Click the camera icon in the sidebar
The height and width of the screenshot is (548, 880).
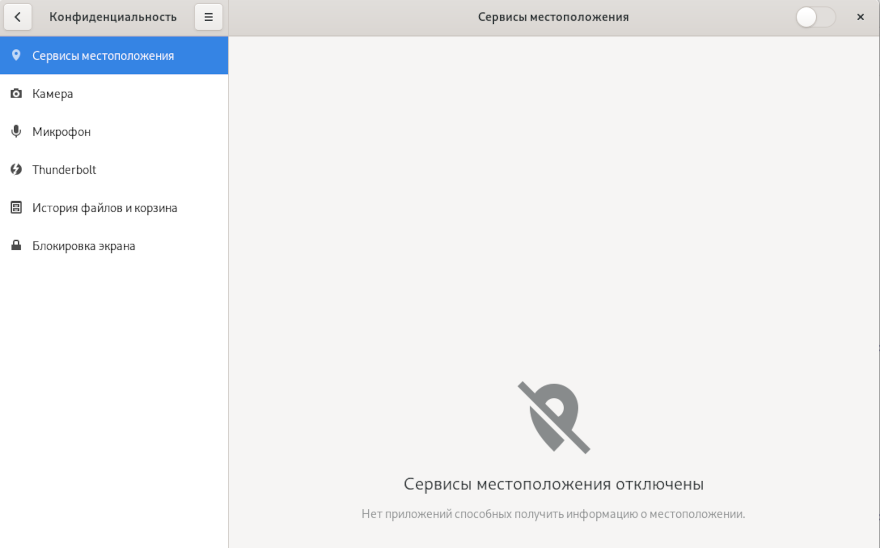coord(16,94)
